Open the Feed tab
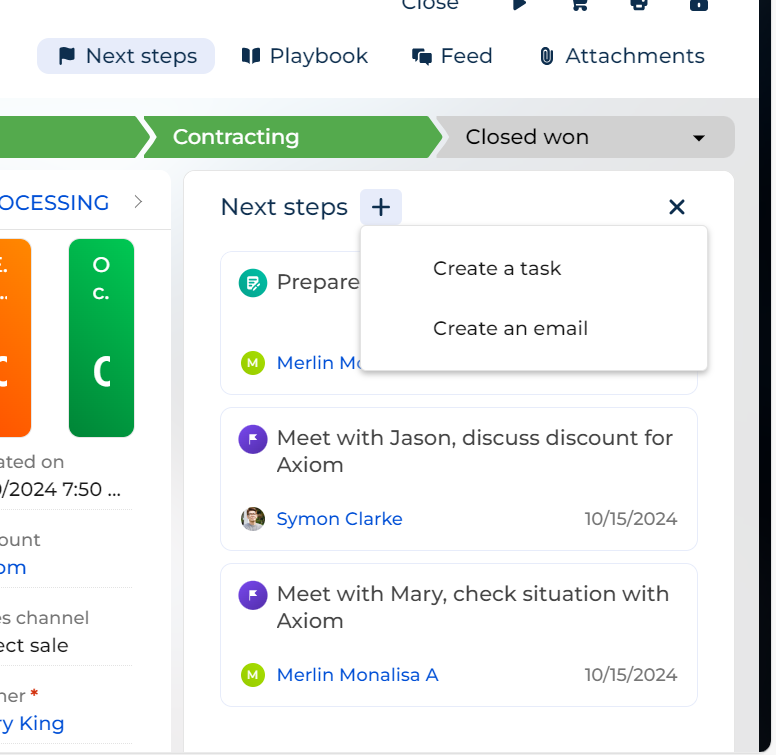 click(452, 56)
